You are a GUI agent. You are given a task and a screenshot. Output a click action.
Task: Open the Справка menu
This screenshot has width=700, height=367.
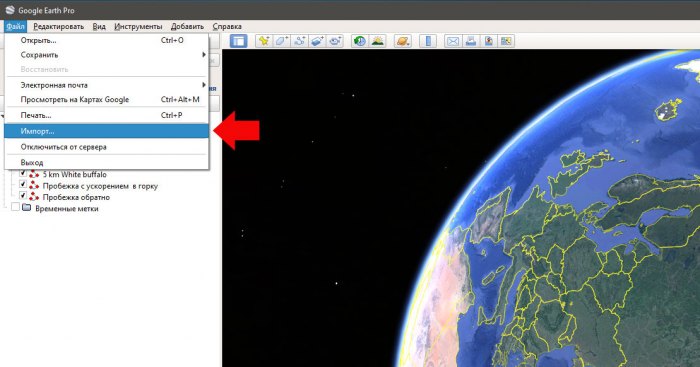(227, 26)
